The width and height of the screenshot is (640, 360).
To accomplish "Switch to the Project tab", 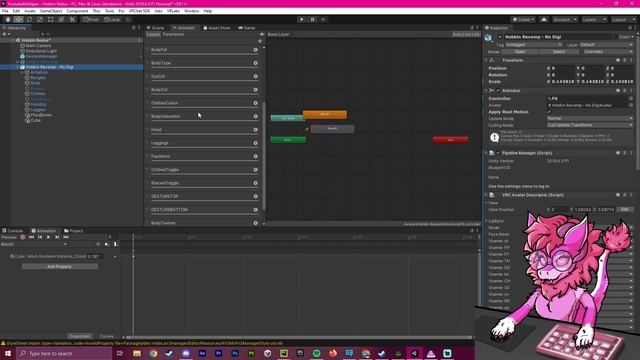I will point(73,231).
